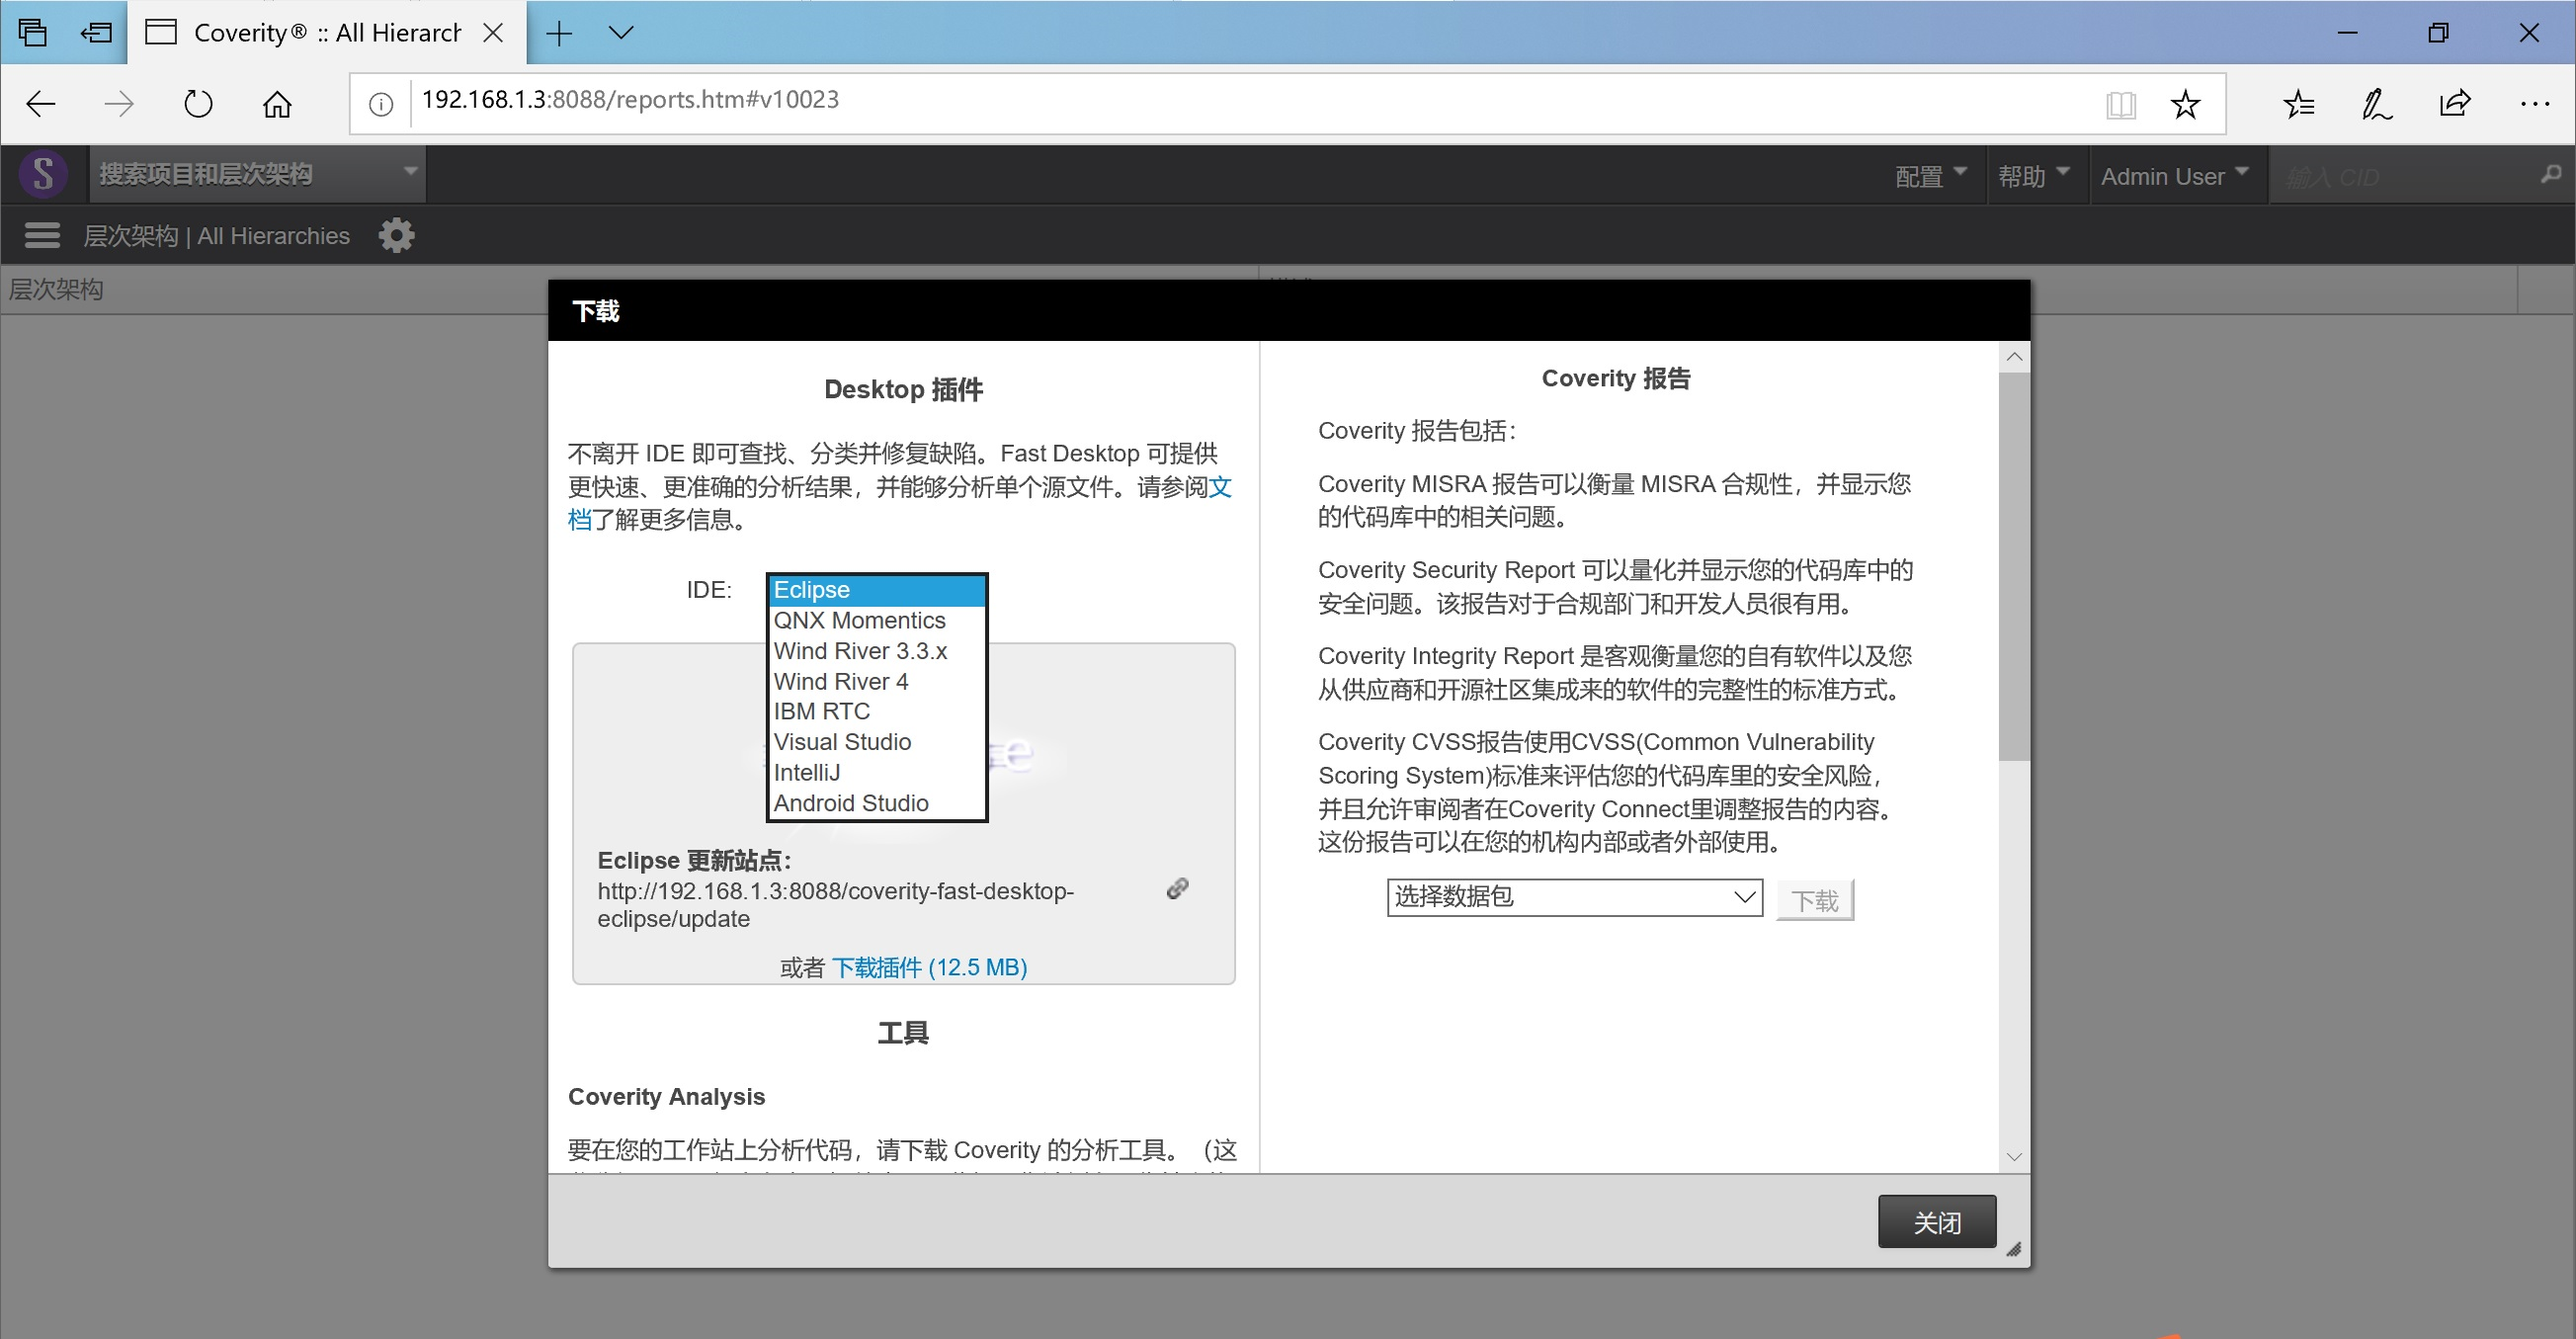Open reading view from the address bar icon
Screen dimensions: 2576x1339
pos(2122,103)
